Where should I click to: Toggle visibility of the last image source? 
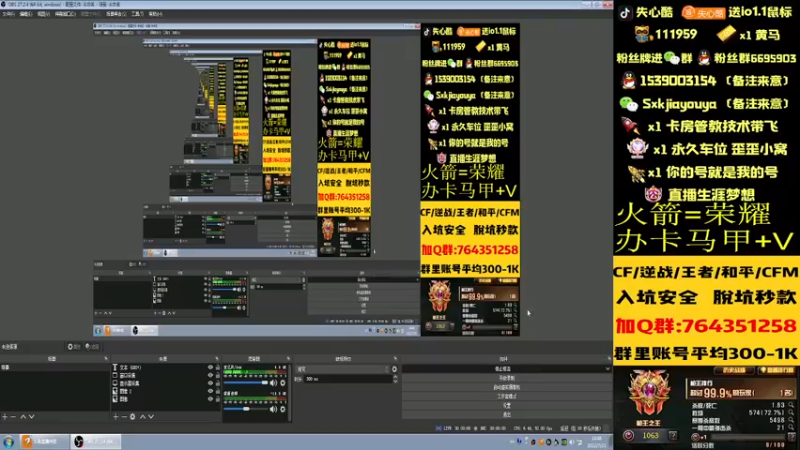pos(210,399)
